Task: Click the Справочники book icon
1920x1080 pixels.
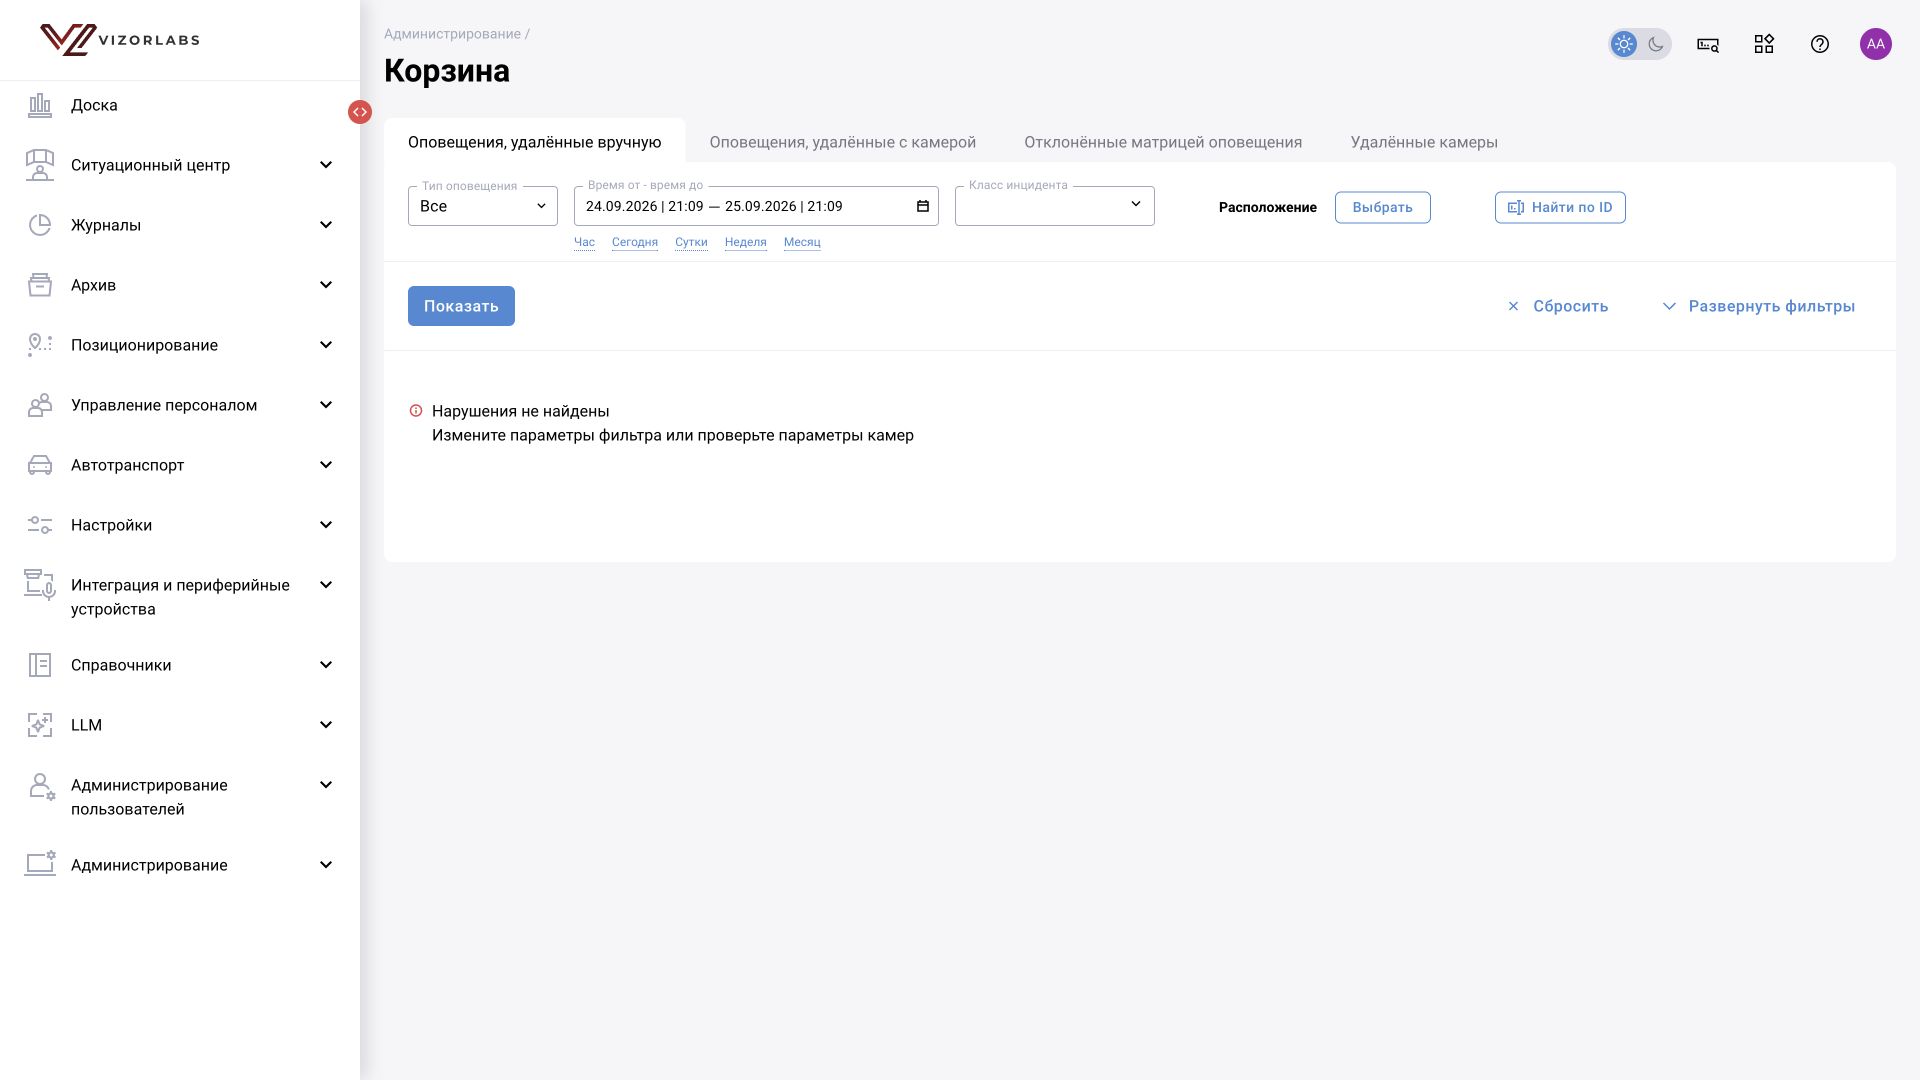Action: (x=40, y=665)
